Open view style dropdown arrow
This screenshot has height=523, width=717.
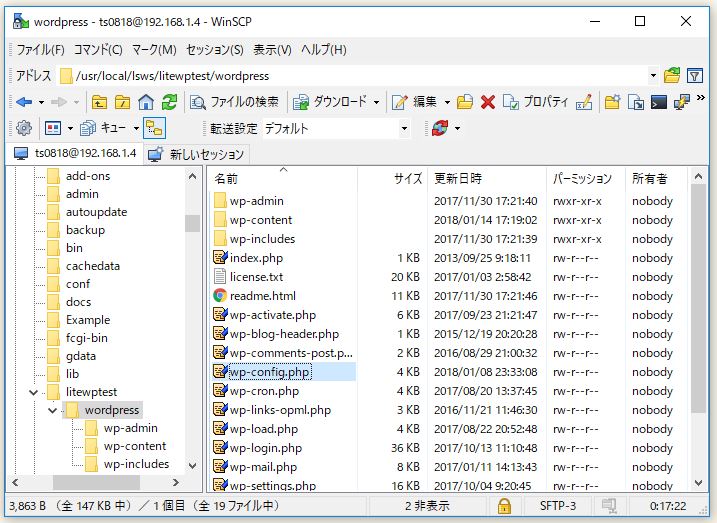[70, 128]
